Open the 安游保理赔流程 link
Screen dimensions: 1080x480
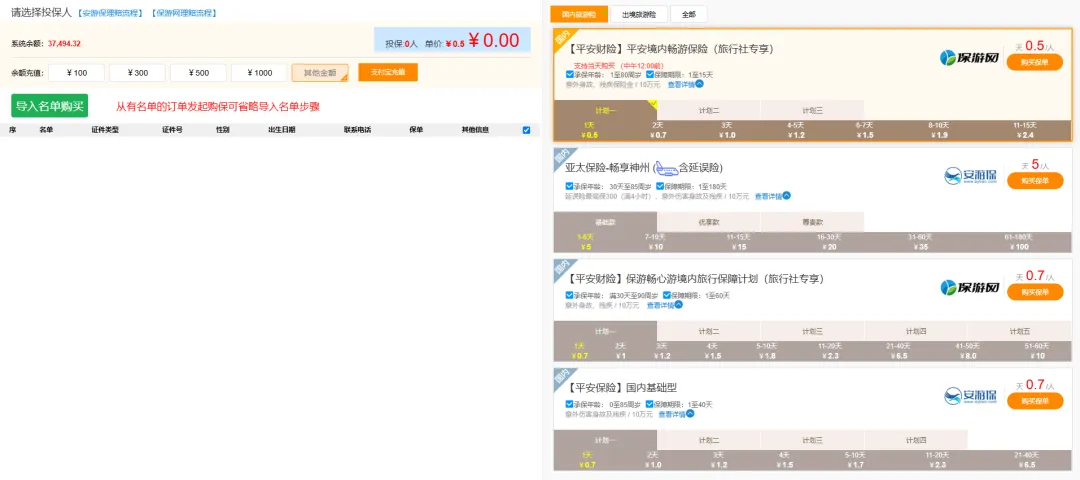point(110,13)
